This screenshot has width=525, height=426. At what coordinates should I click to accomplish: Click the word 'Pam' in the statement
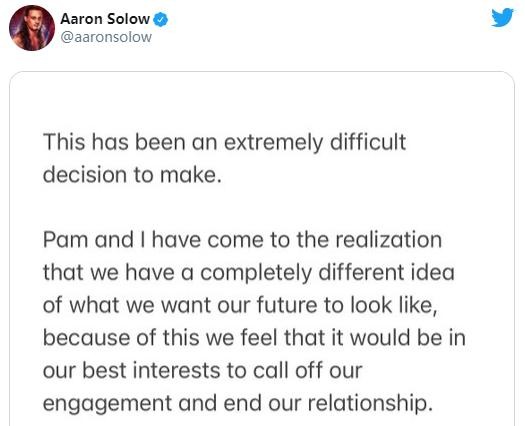(65, 240)
